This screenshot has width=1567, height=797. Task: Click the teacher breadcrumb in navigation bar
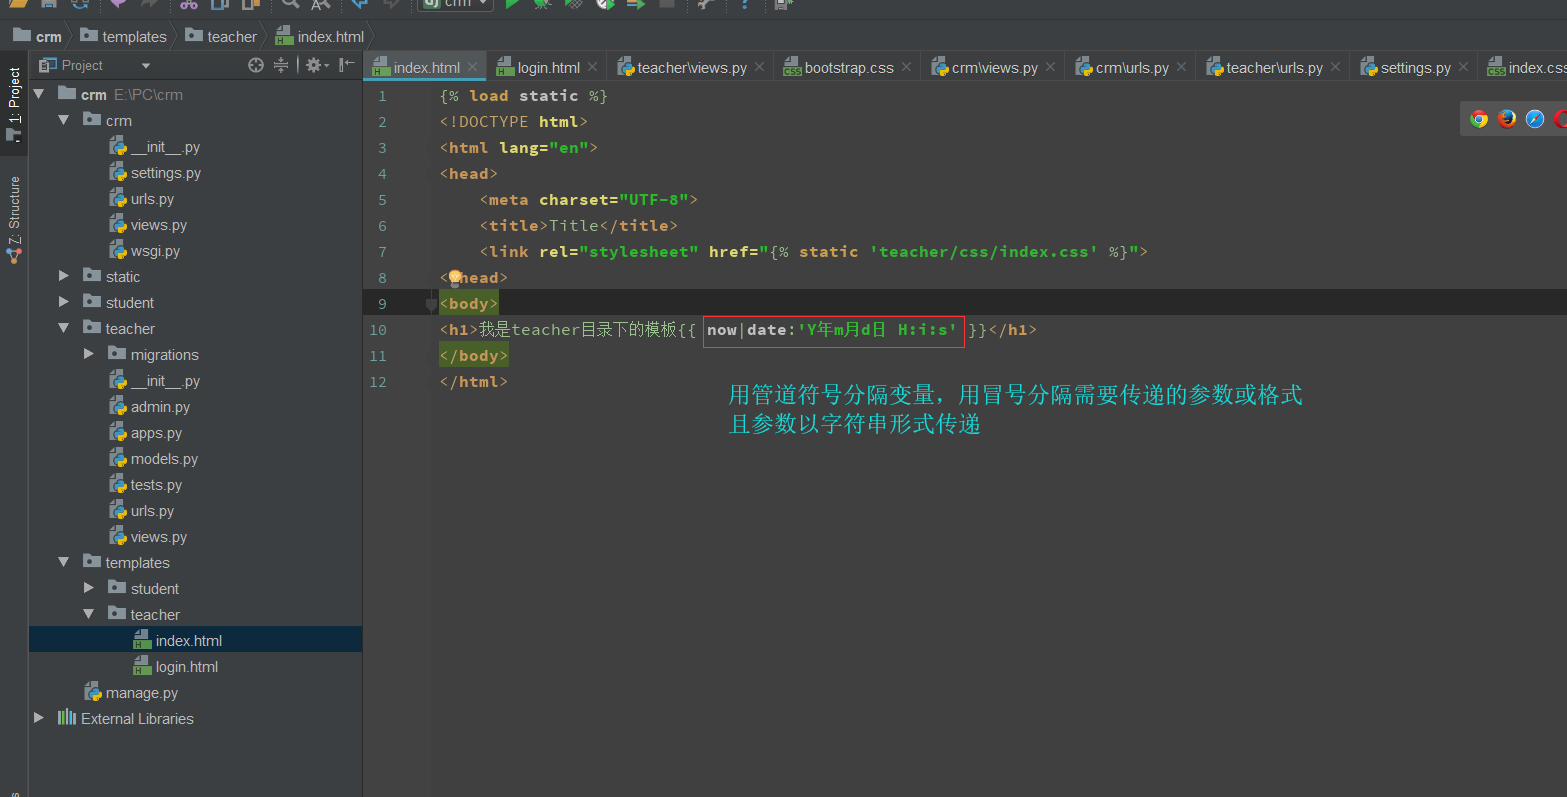(221, 36)
